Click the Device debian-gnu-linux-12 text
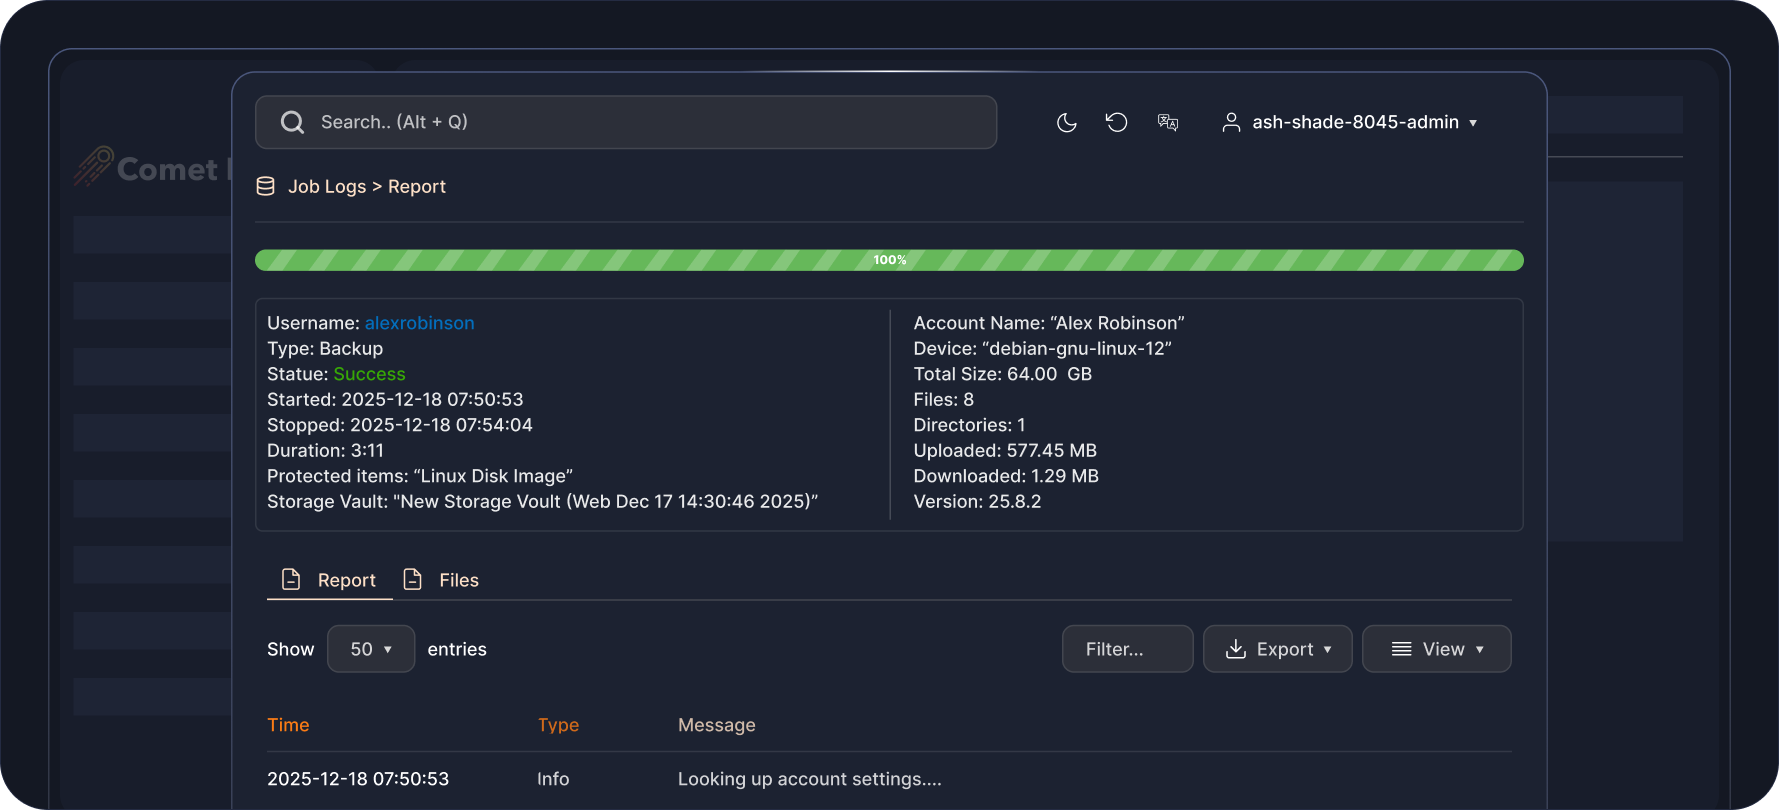This screenshot has width=1779, height=810. (x=1043, y=348)
